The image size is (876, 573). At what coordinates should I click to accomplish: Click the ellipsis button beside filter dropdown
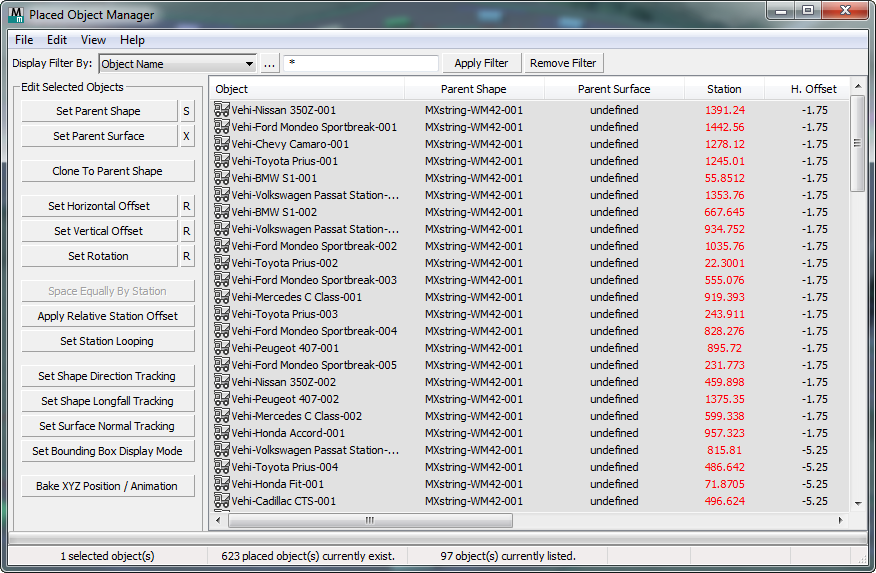click(x=269, y=64)
